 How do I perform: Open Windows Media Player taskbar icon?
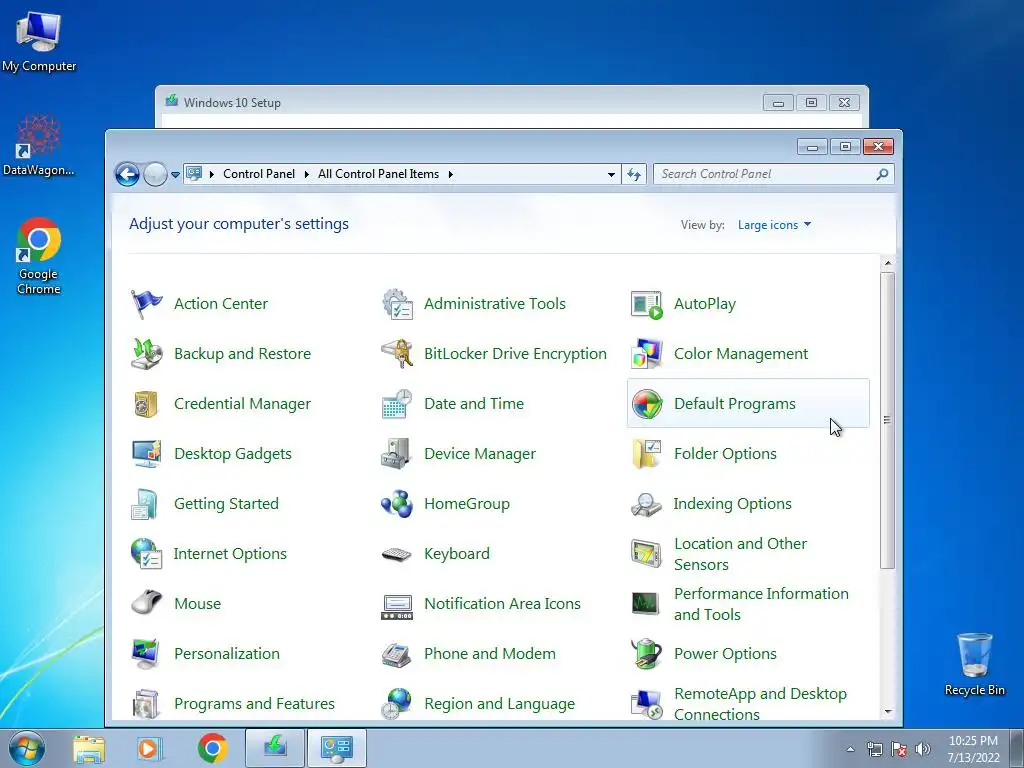(150, 748)
